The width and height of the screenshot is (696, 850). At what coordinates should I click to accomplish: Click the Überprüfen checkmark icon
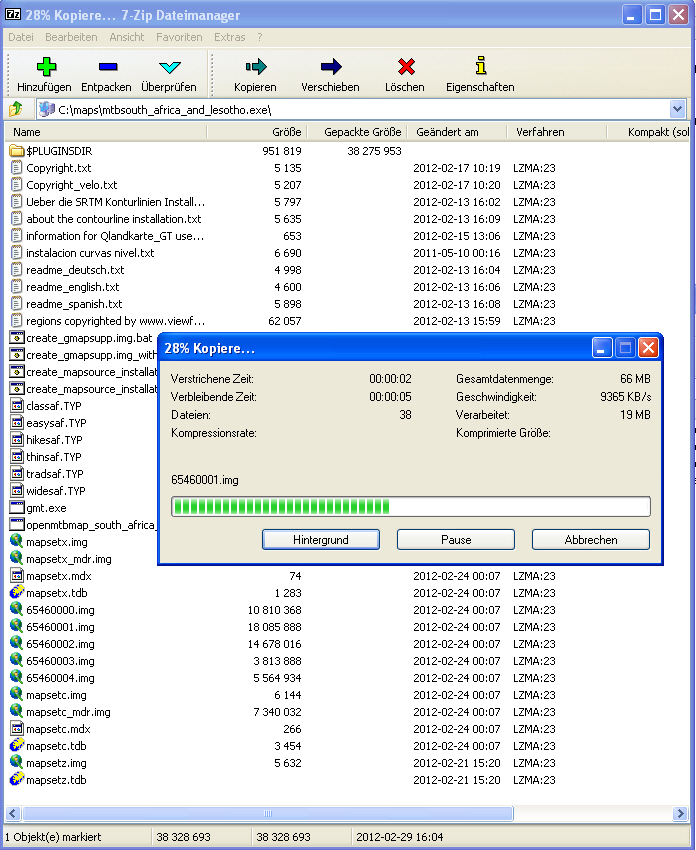click(x=170, y=67)
